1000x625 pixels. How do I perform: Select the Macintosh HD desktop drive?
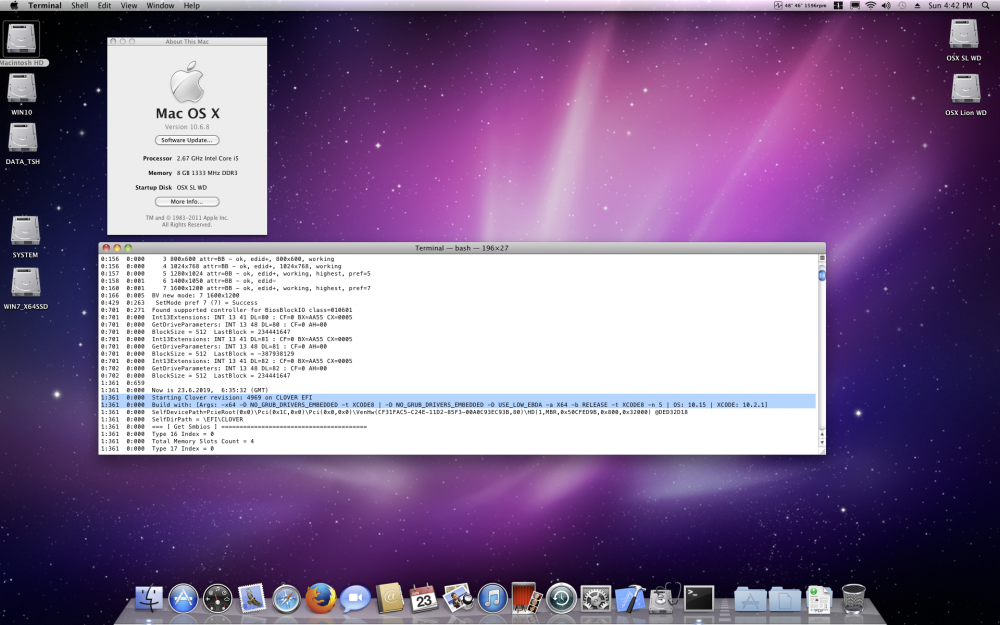[22, 43]
